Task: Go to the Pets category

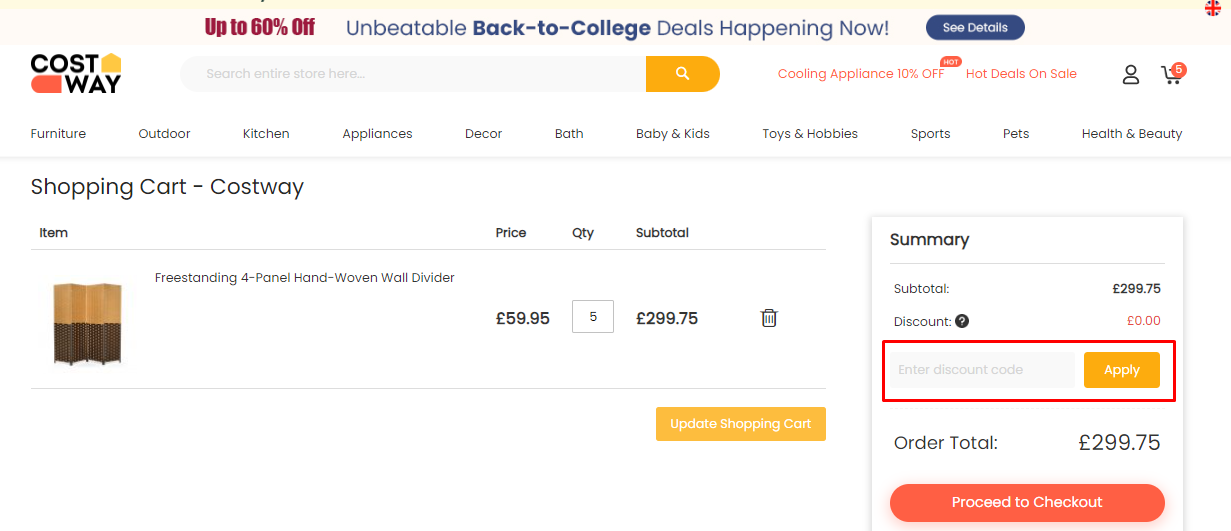Action: (1016, 134)
